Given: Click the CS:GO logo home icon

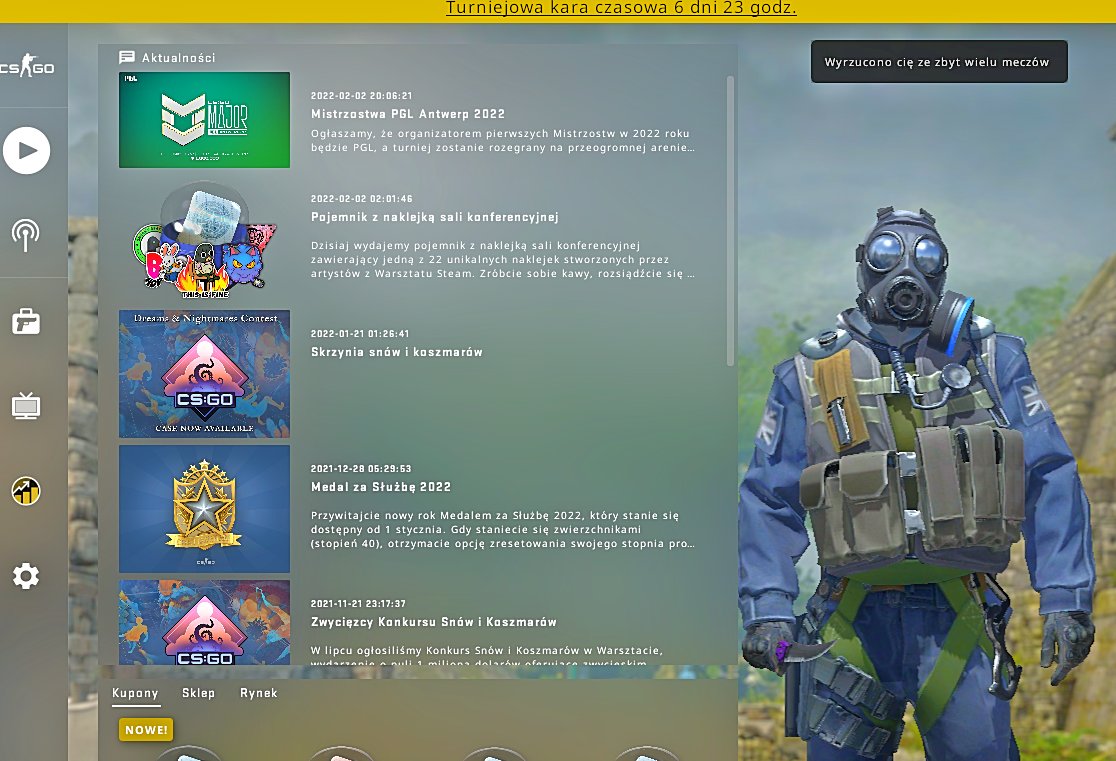Looking at the screenshot, I should [x=27, y=66].
